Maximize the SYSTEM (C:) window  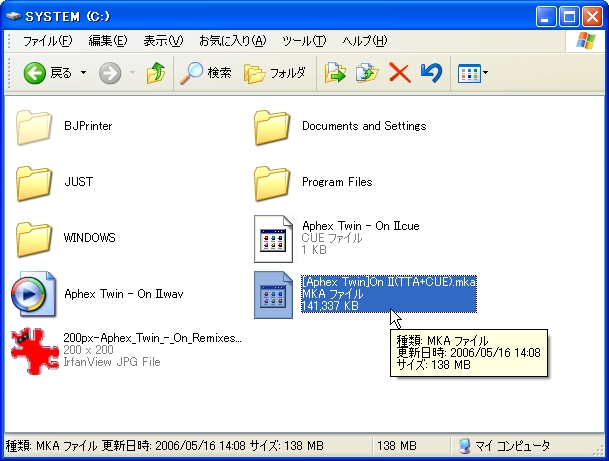(x=569, y=17)
